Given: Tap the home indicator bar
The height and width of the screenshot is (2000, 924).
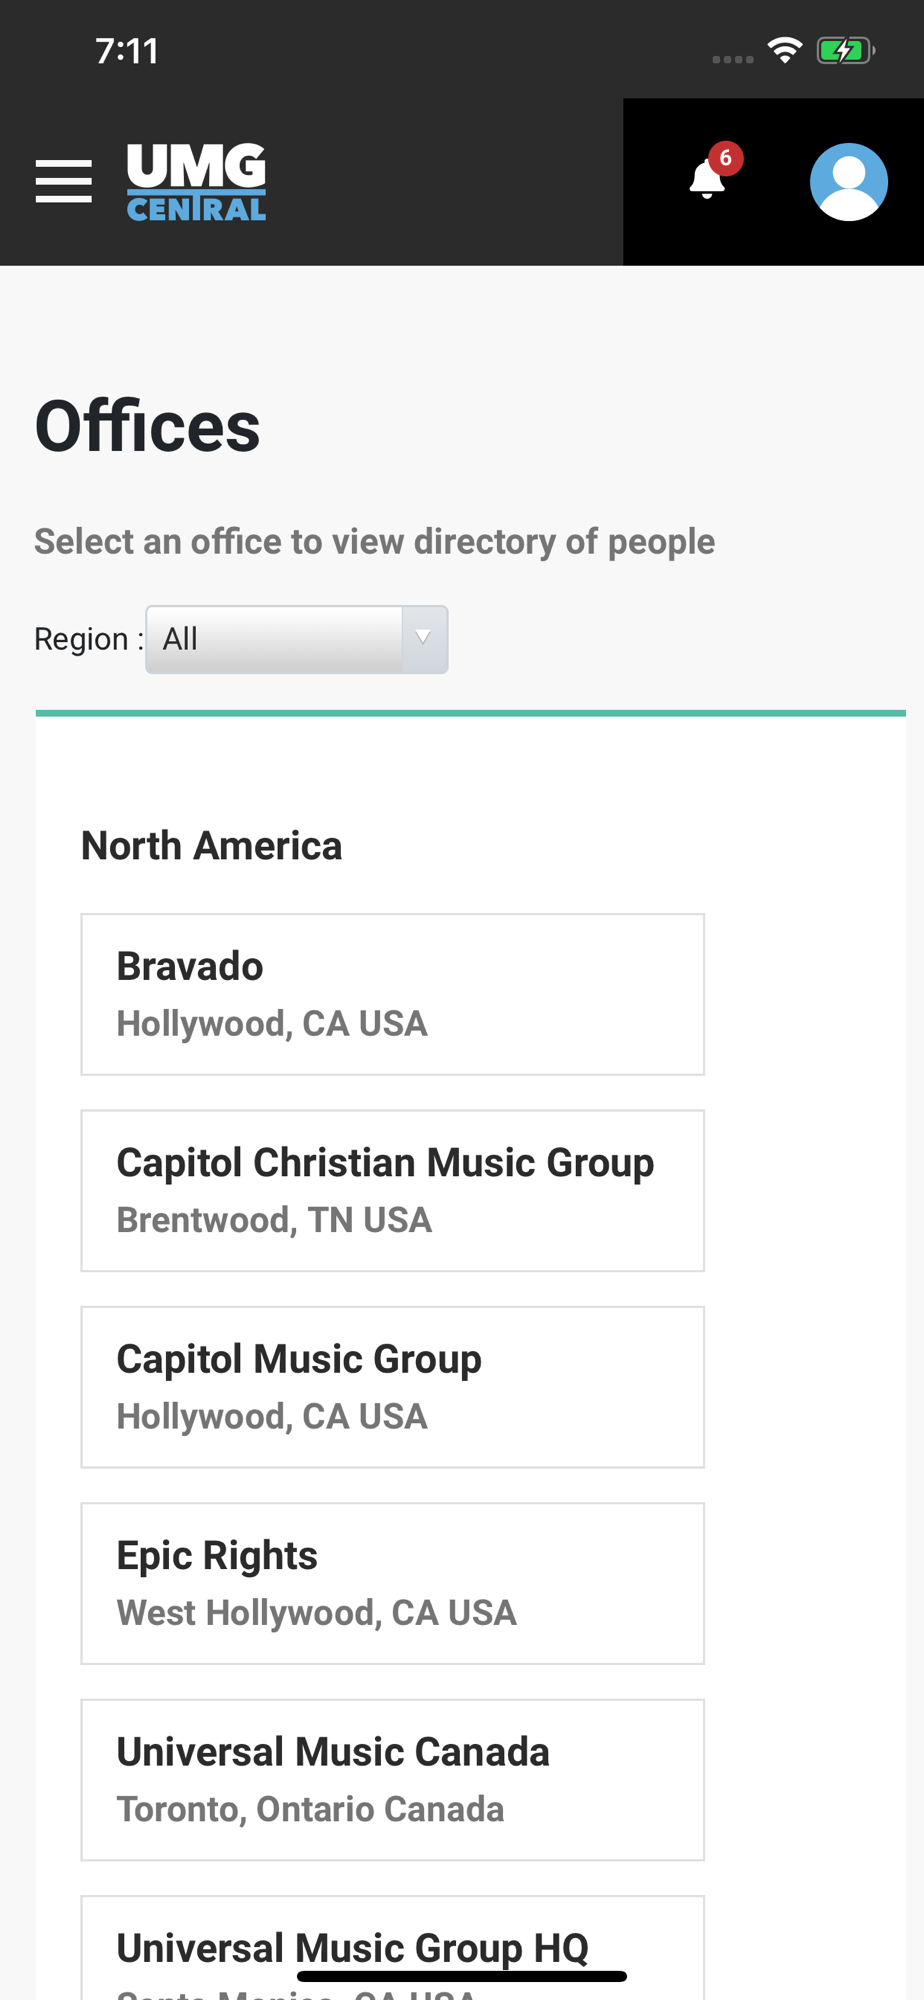Looking at the screenshot, I should coord(461,1976).
